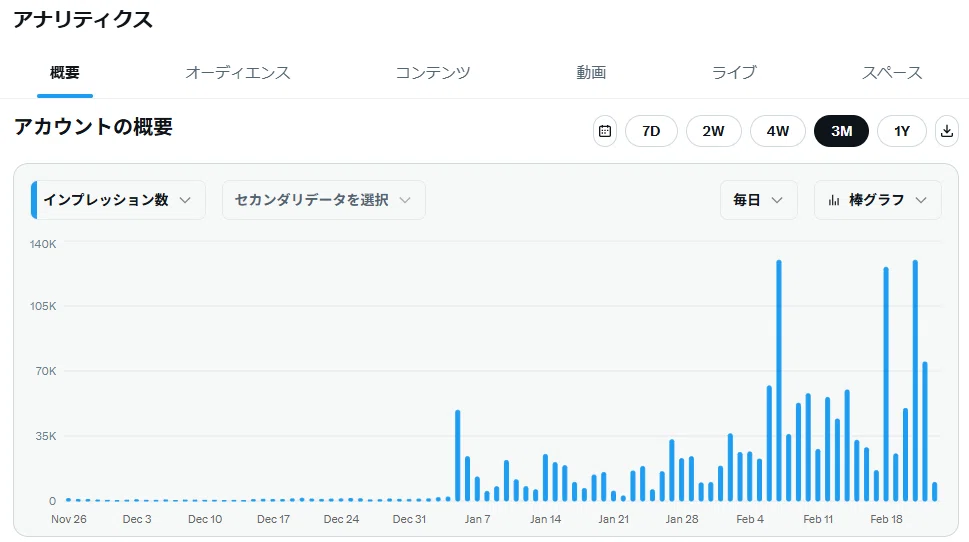969x542 pixels.
Task: Select the 1Y time range
Action: click(902, 131)
